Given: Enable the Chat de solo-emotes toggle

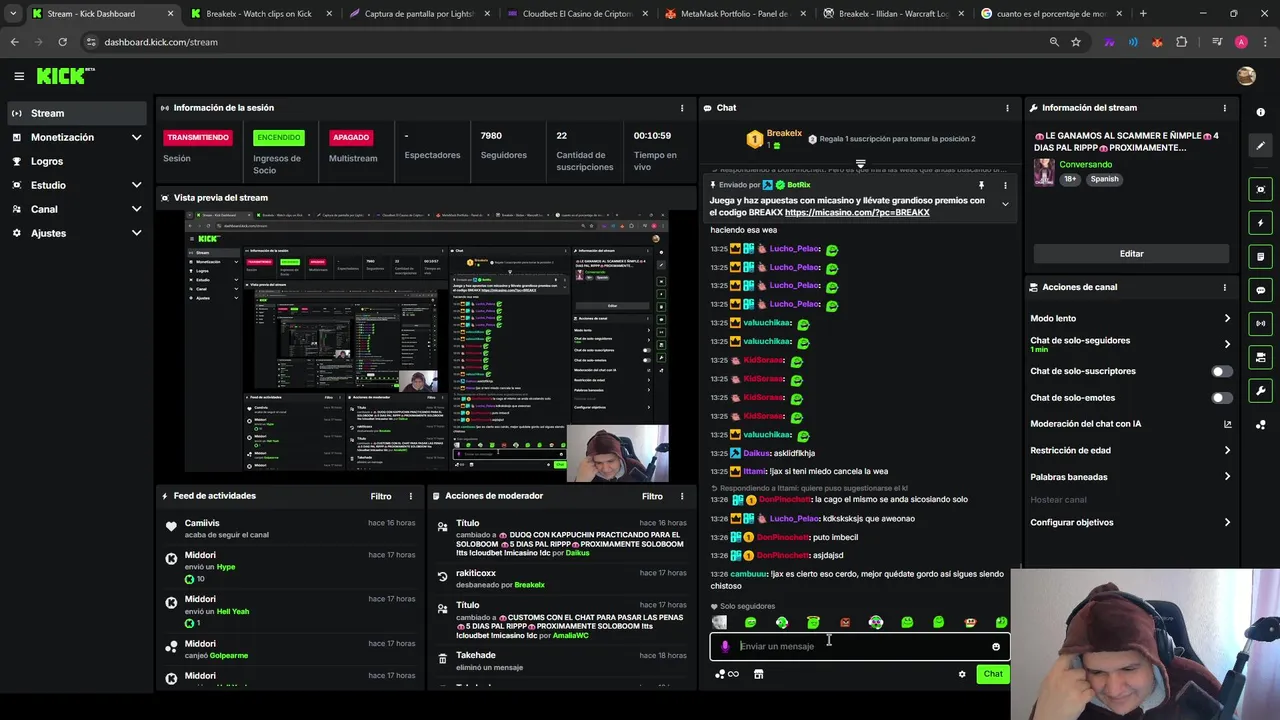Looking at the screenshot, I should click(1222, 398).
